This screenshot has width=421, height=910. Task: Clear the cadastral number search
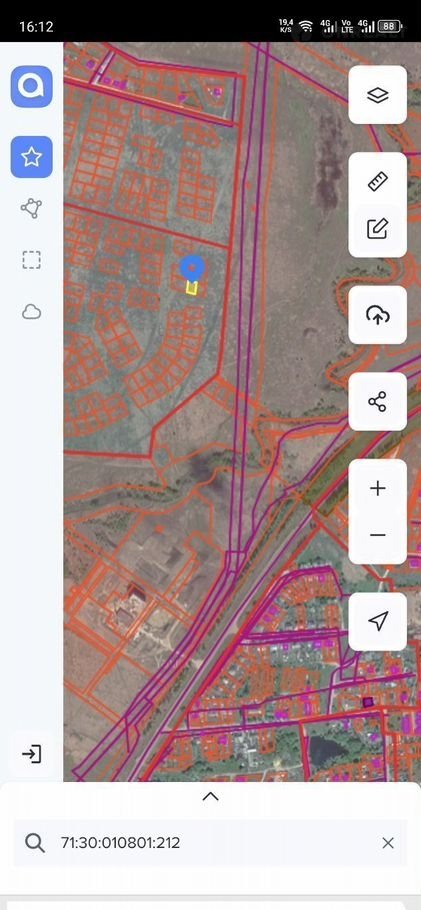pyautogui.click(x=388, y=843)
